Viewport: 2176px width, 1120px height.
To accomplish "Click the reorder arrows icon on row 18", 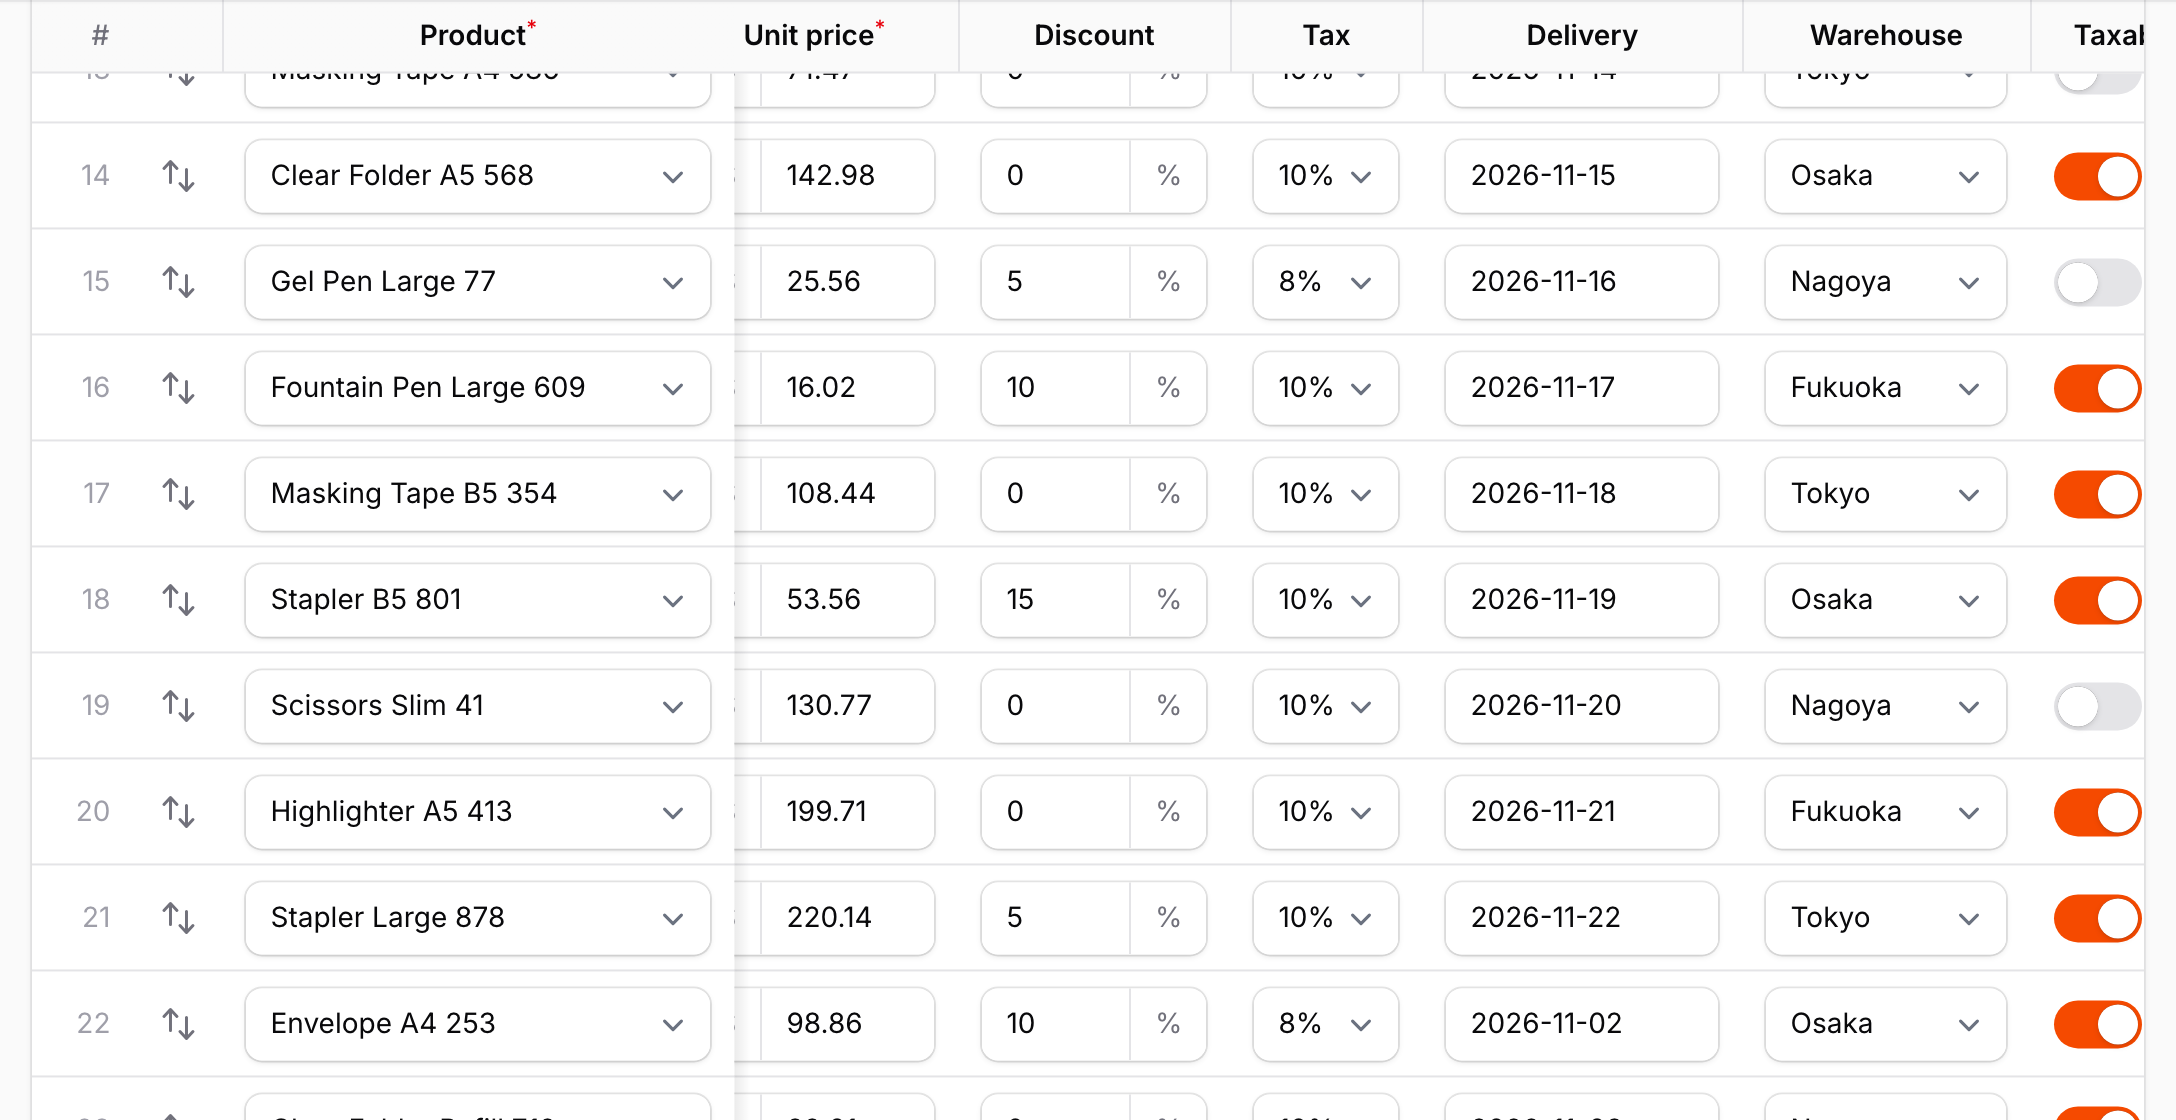I will click(178, 600).
